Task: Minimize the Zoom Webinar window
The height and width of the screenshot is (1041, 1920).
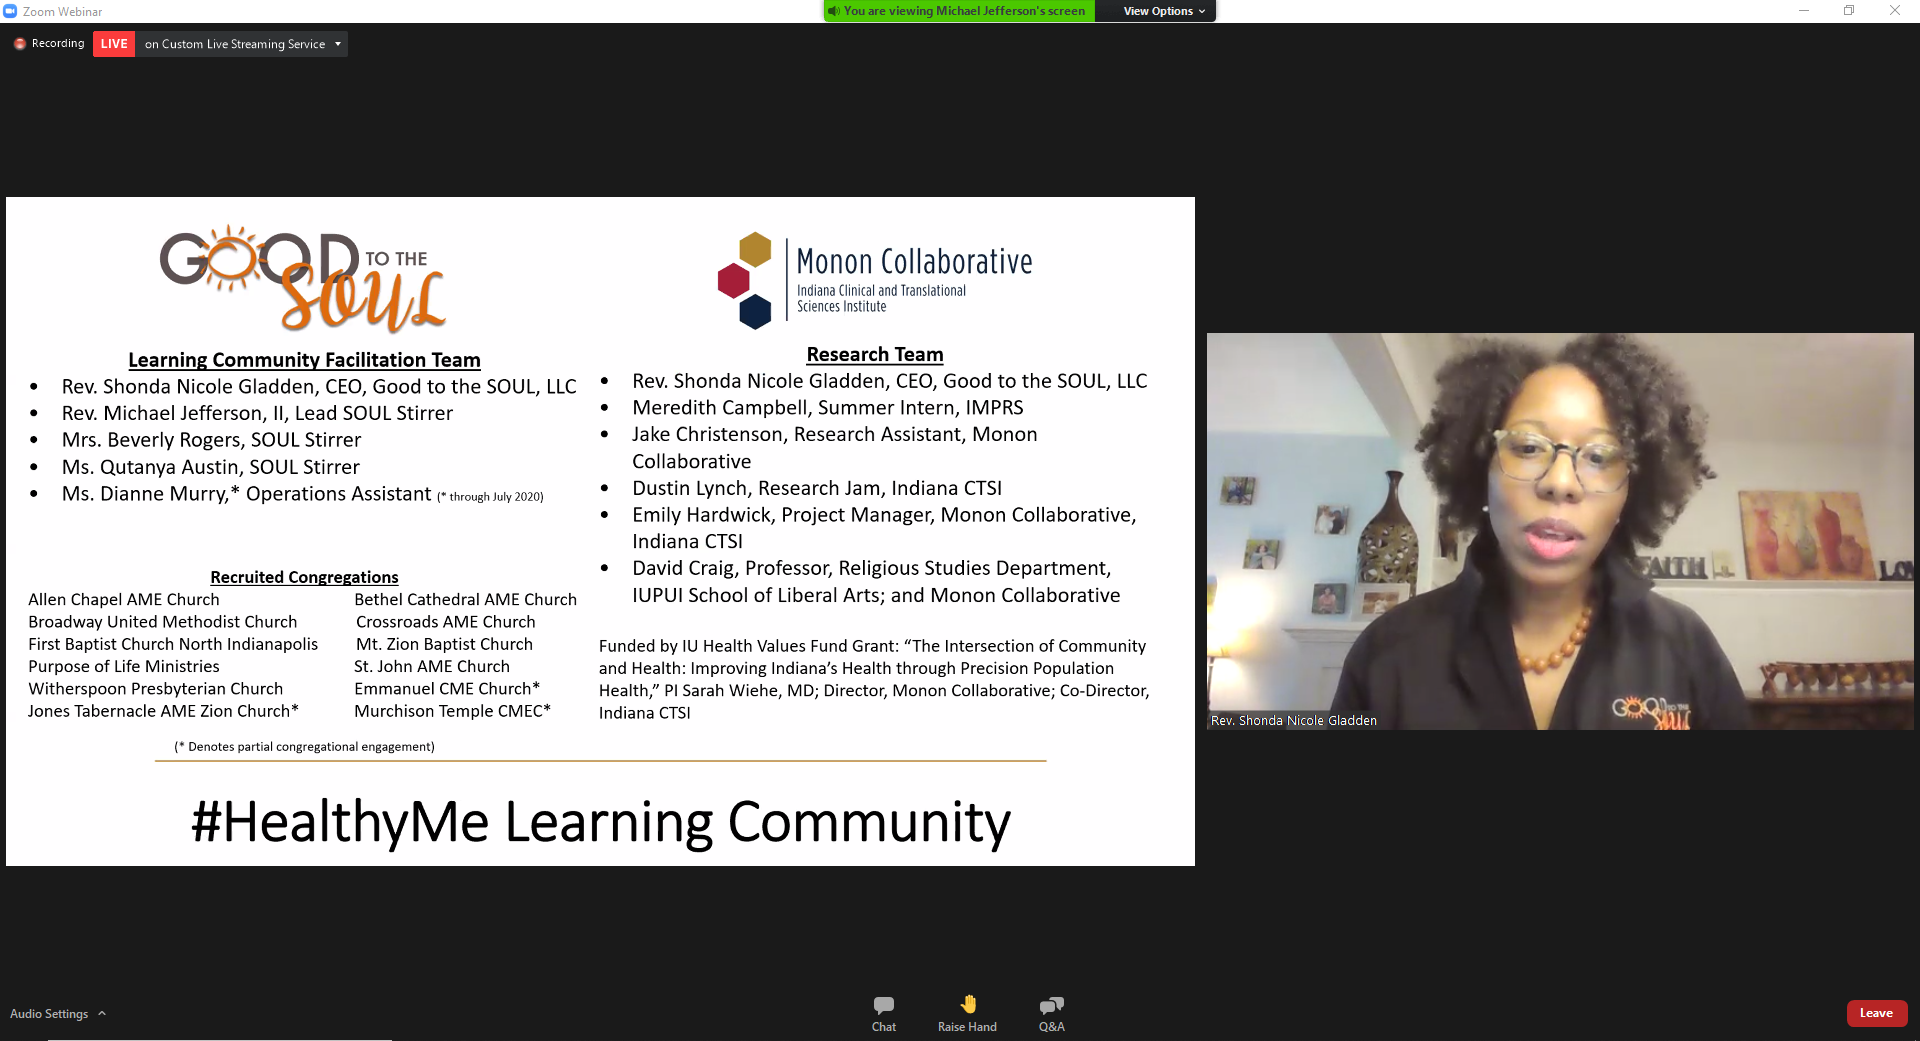Action: pyautogui.click(x=1804, y=11)
